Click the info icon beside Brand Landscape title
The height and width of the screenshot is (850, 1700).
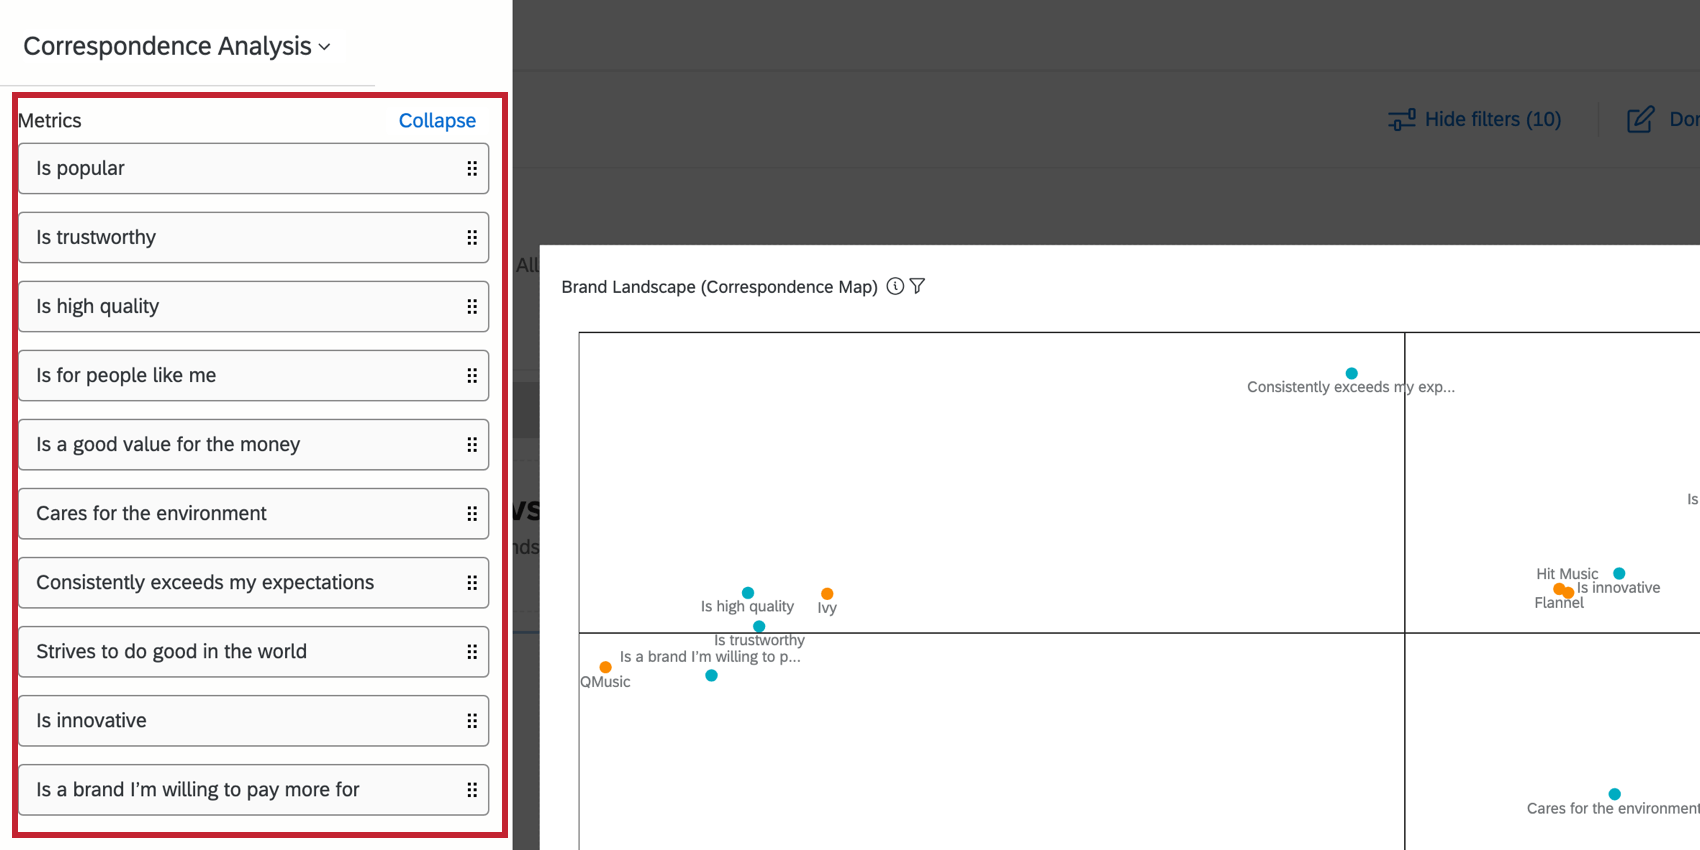(895, 286)
